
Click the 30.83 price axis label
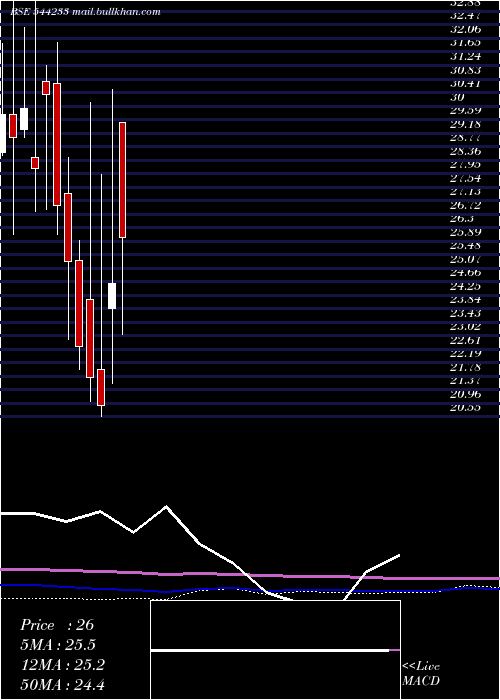click(x=466, y=70)
